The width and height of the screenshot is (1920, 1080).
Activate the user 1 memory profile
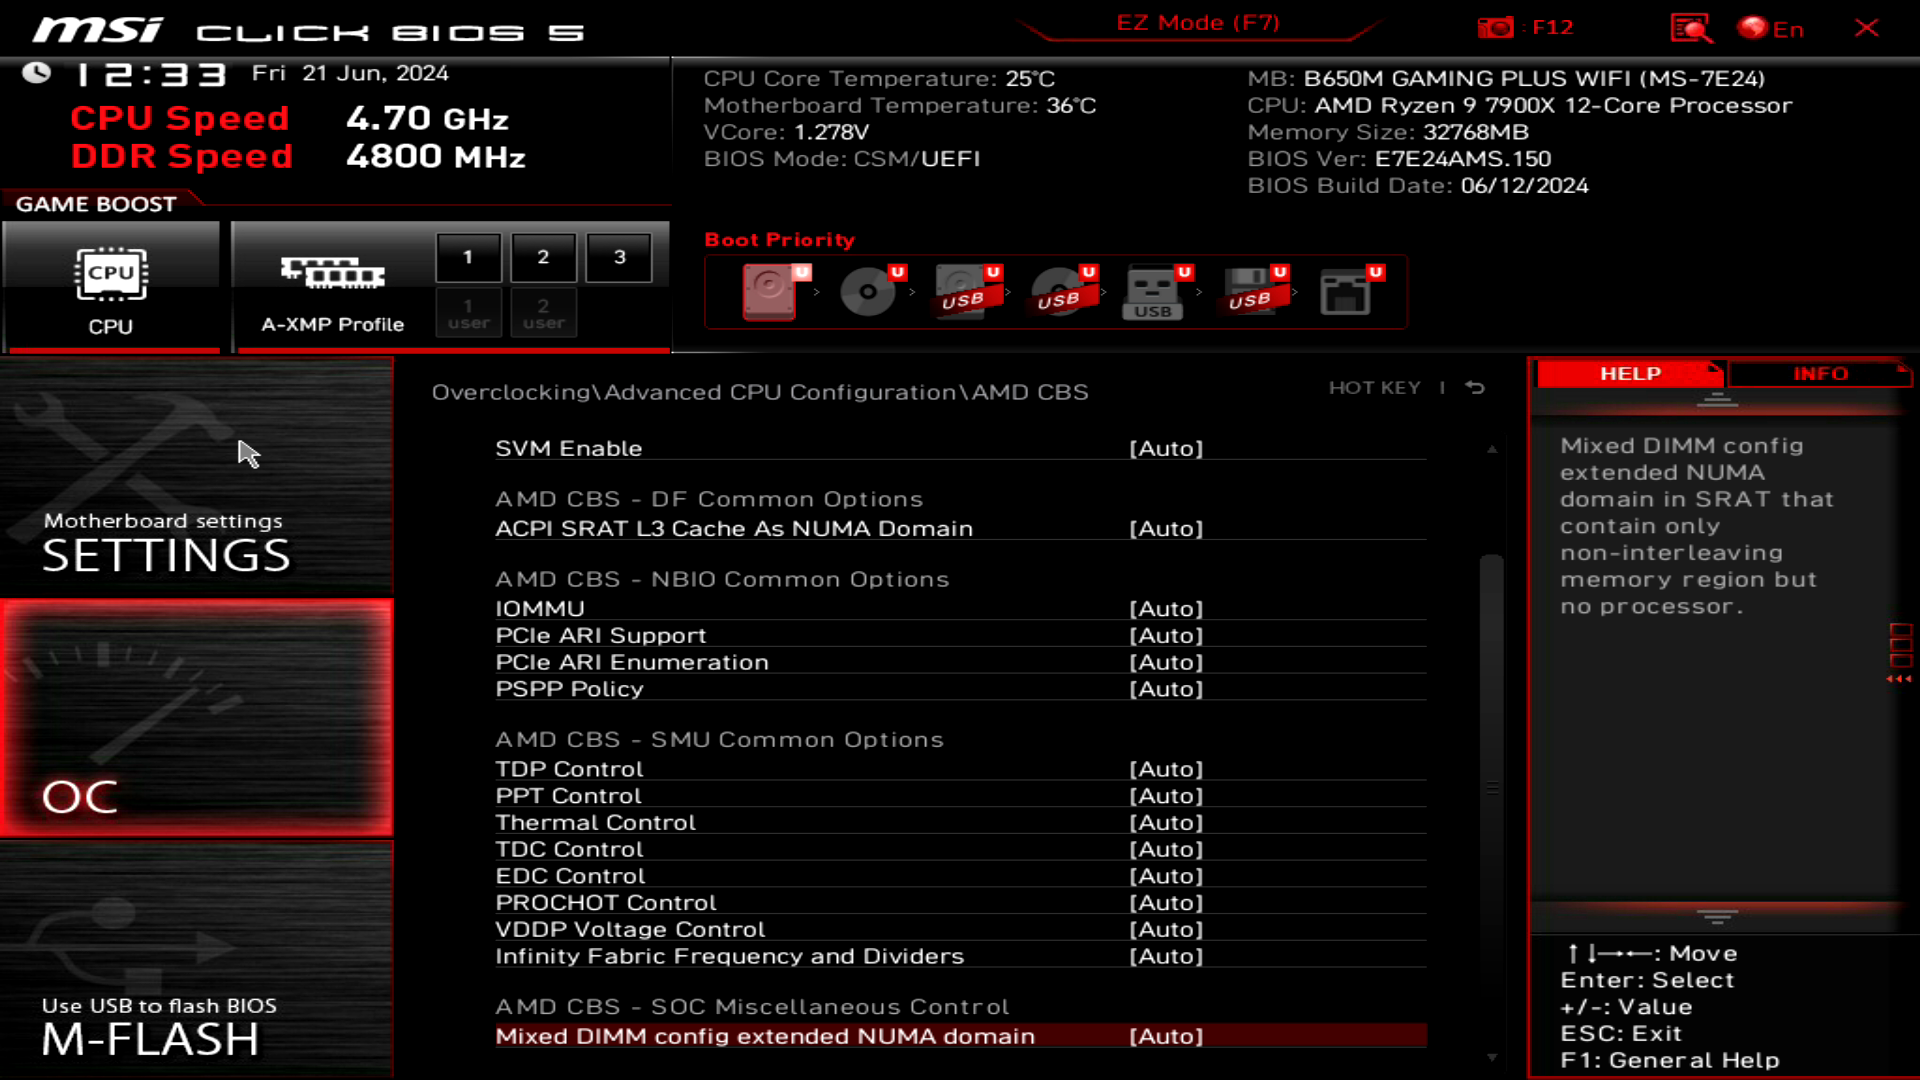tap(468, 312)
